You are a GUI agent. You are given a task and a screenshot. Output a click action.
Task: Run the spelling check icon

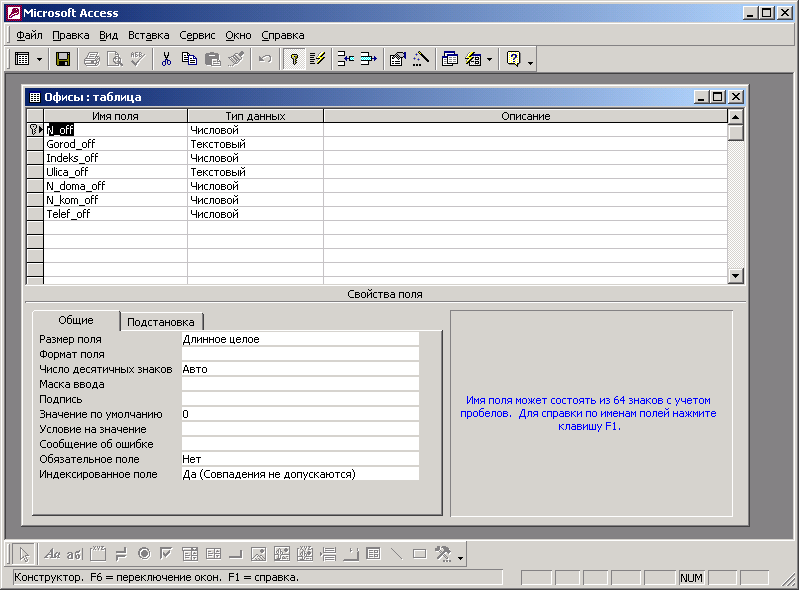pyautogui.click(x=138, y=59)
